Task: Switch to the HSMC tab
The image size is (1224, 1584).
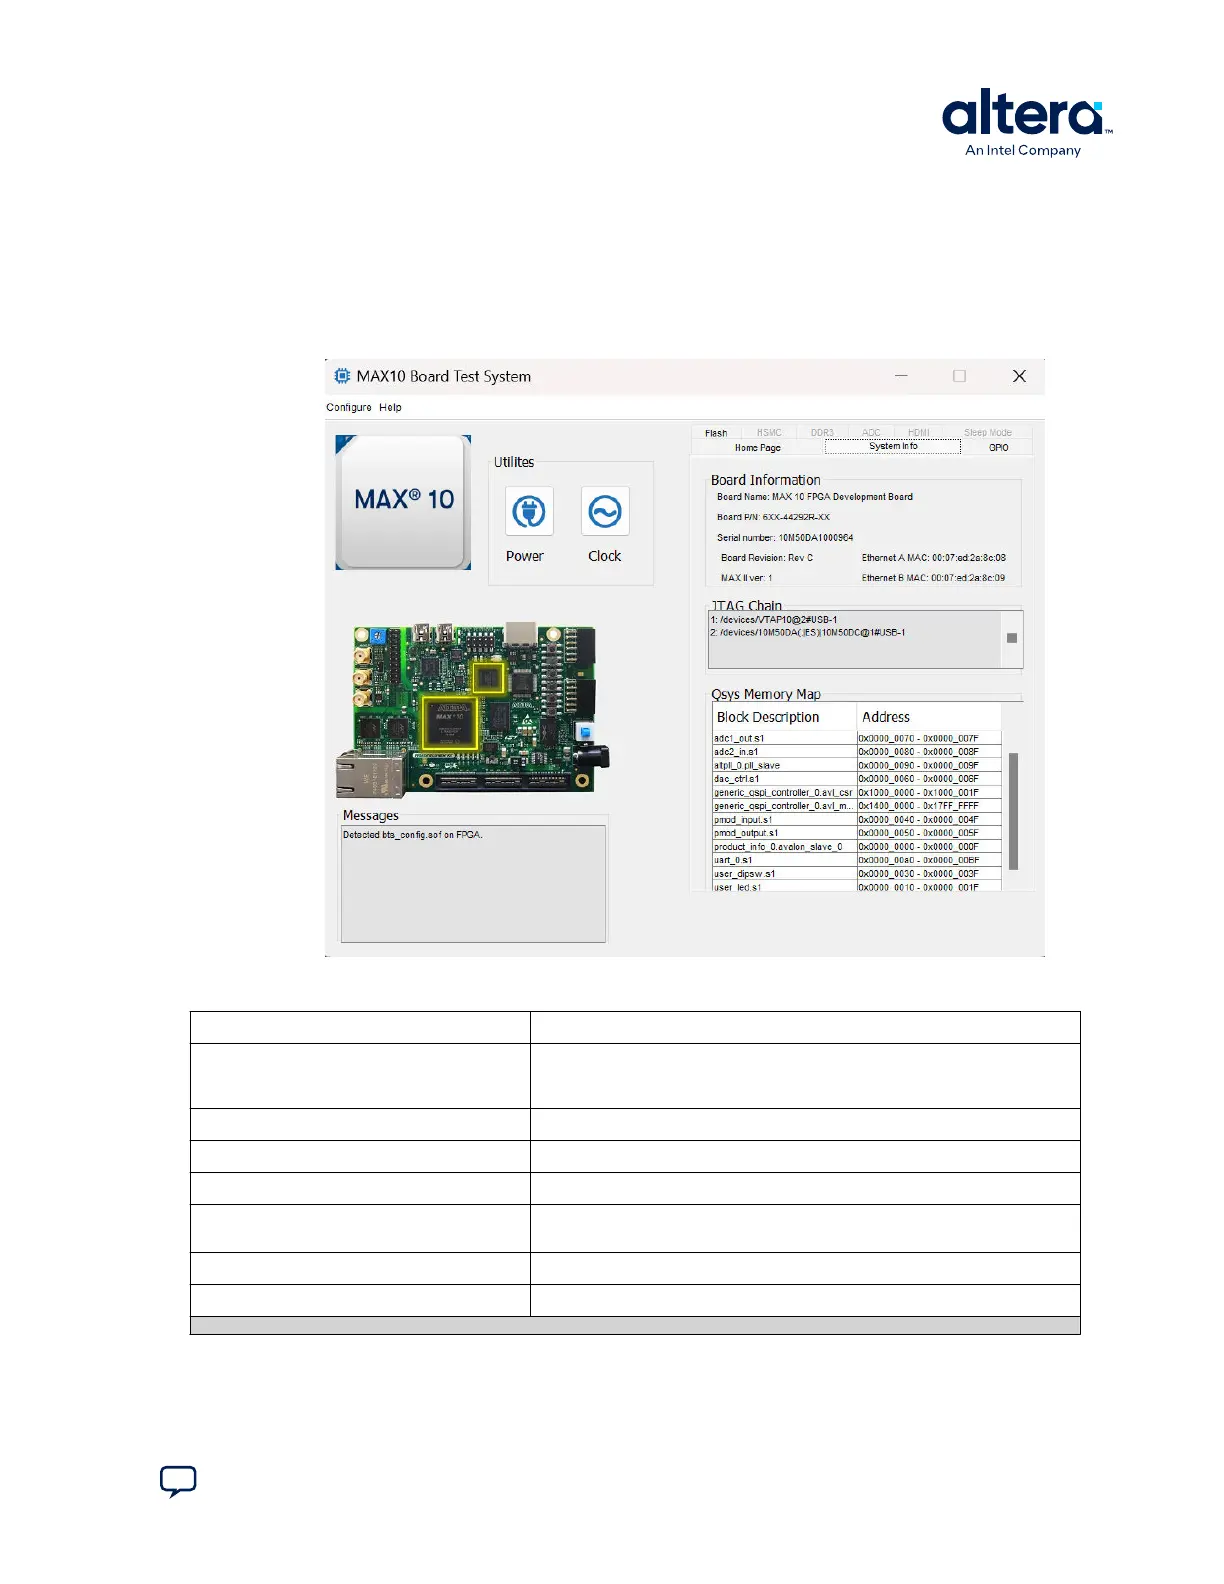Action: pyautogui.click(x=769, y=433)
